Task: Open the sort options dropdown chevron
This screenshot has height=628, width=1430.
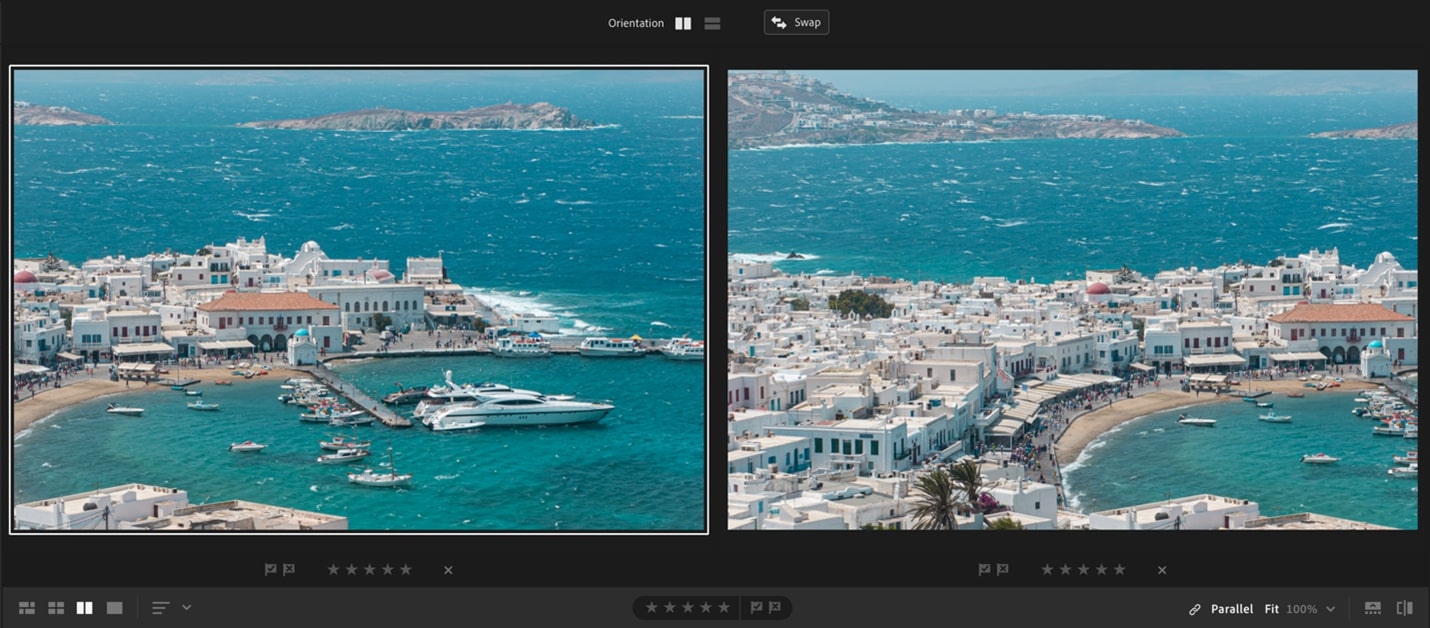Action: [x=186, y=607]
